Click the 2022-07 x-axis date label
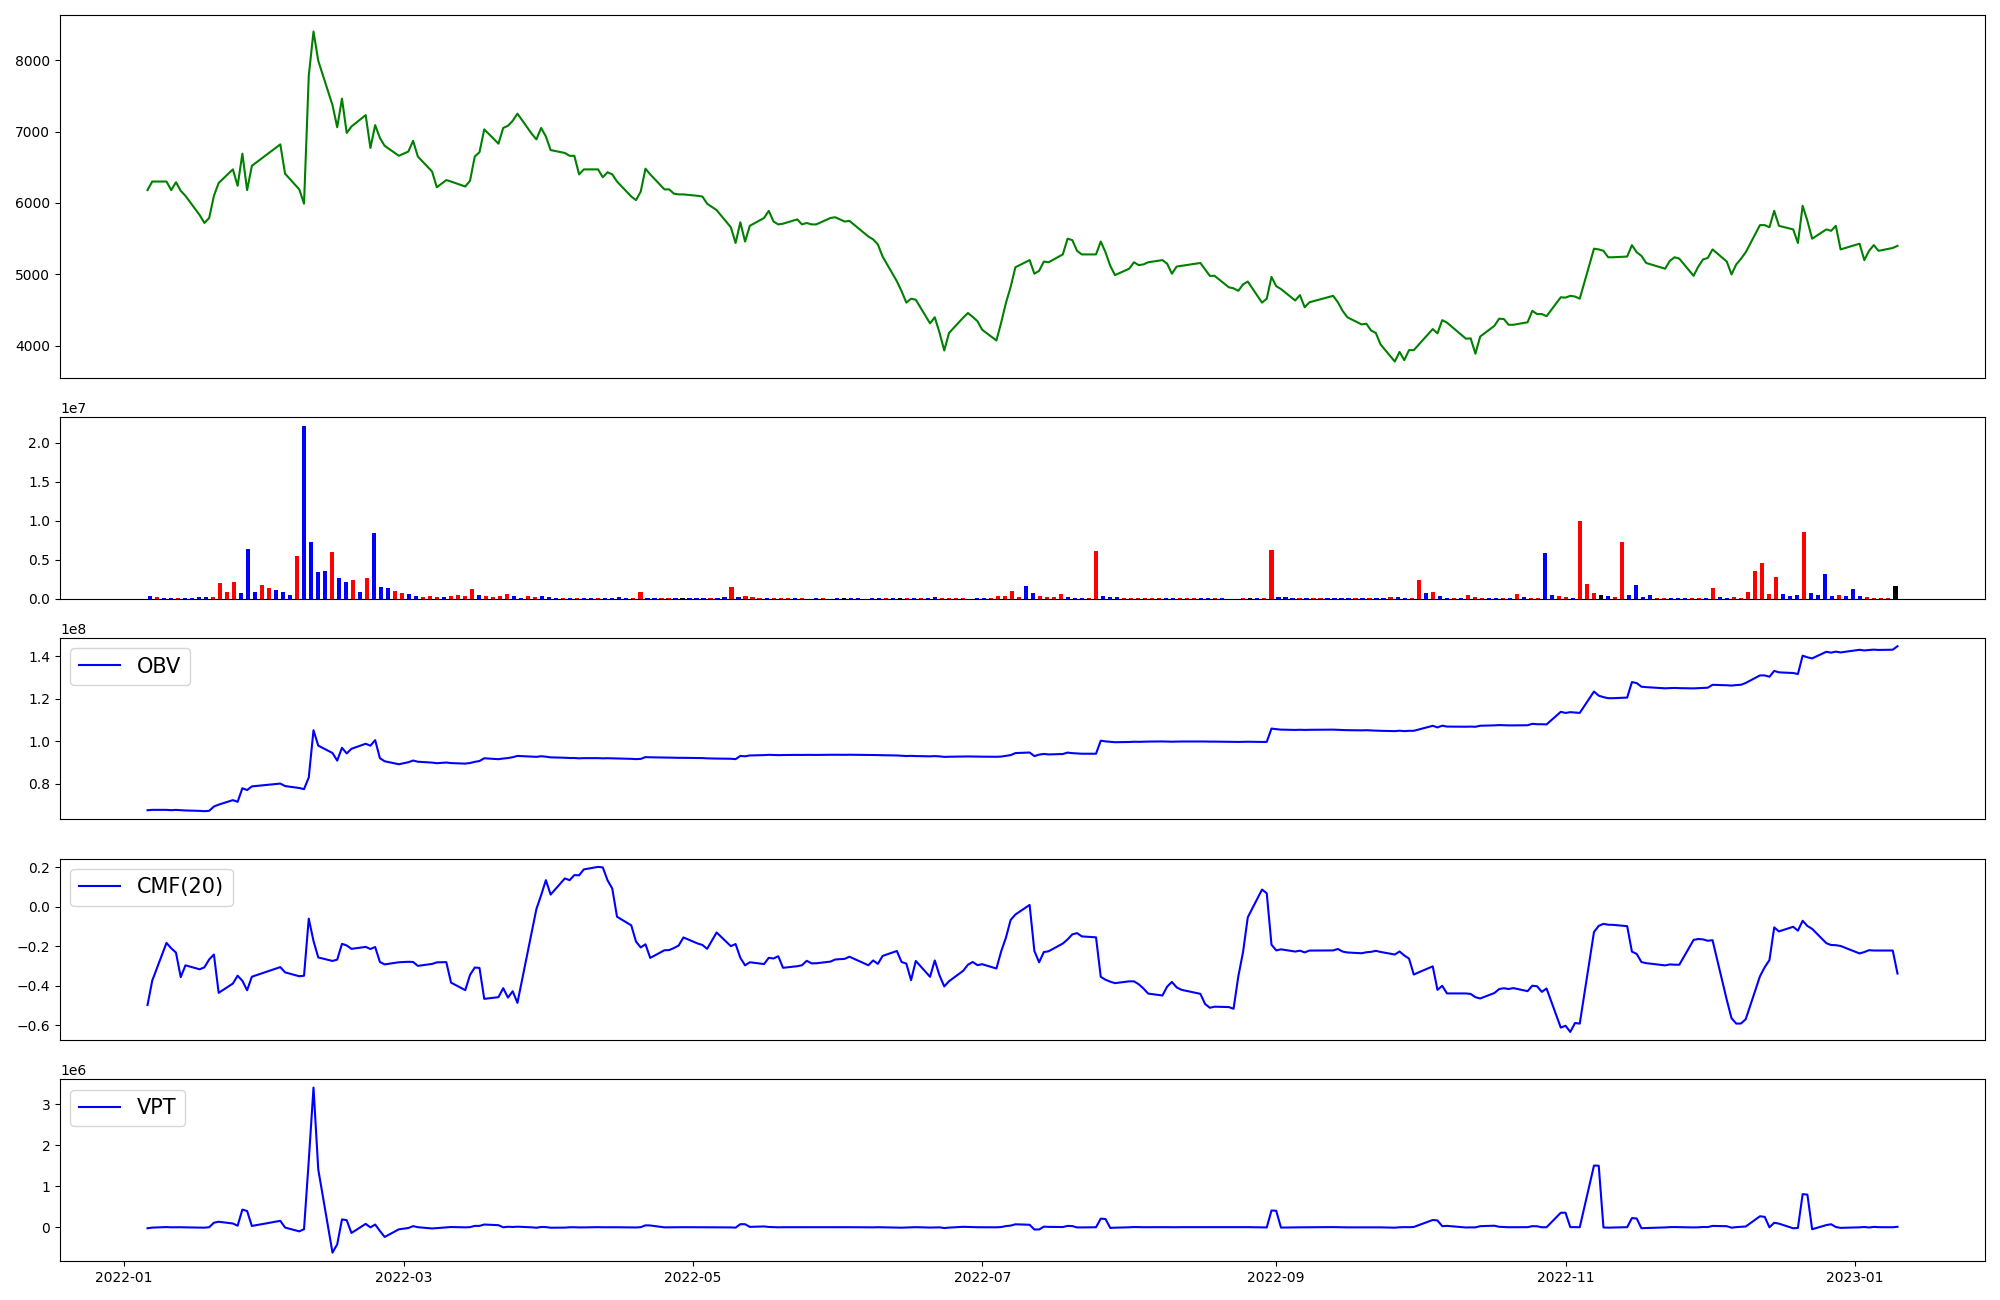This screenshot has width=2000, height=1300. (x=982, y=1277)
